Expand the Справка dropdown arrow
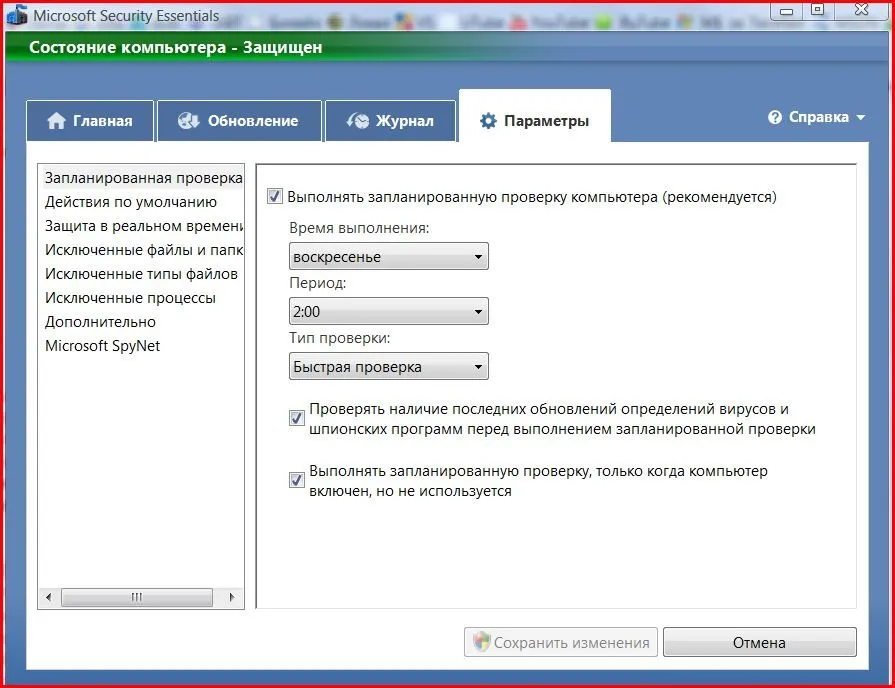The width and height of the screenshot is (895, 688). point(861,117)
